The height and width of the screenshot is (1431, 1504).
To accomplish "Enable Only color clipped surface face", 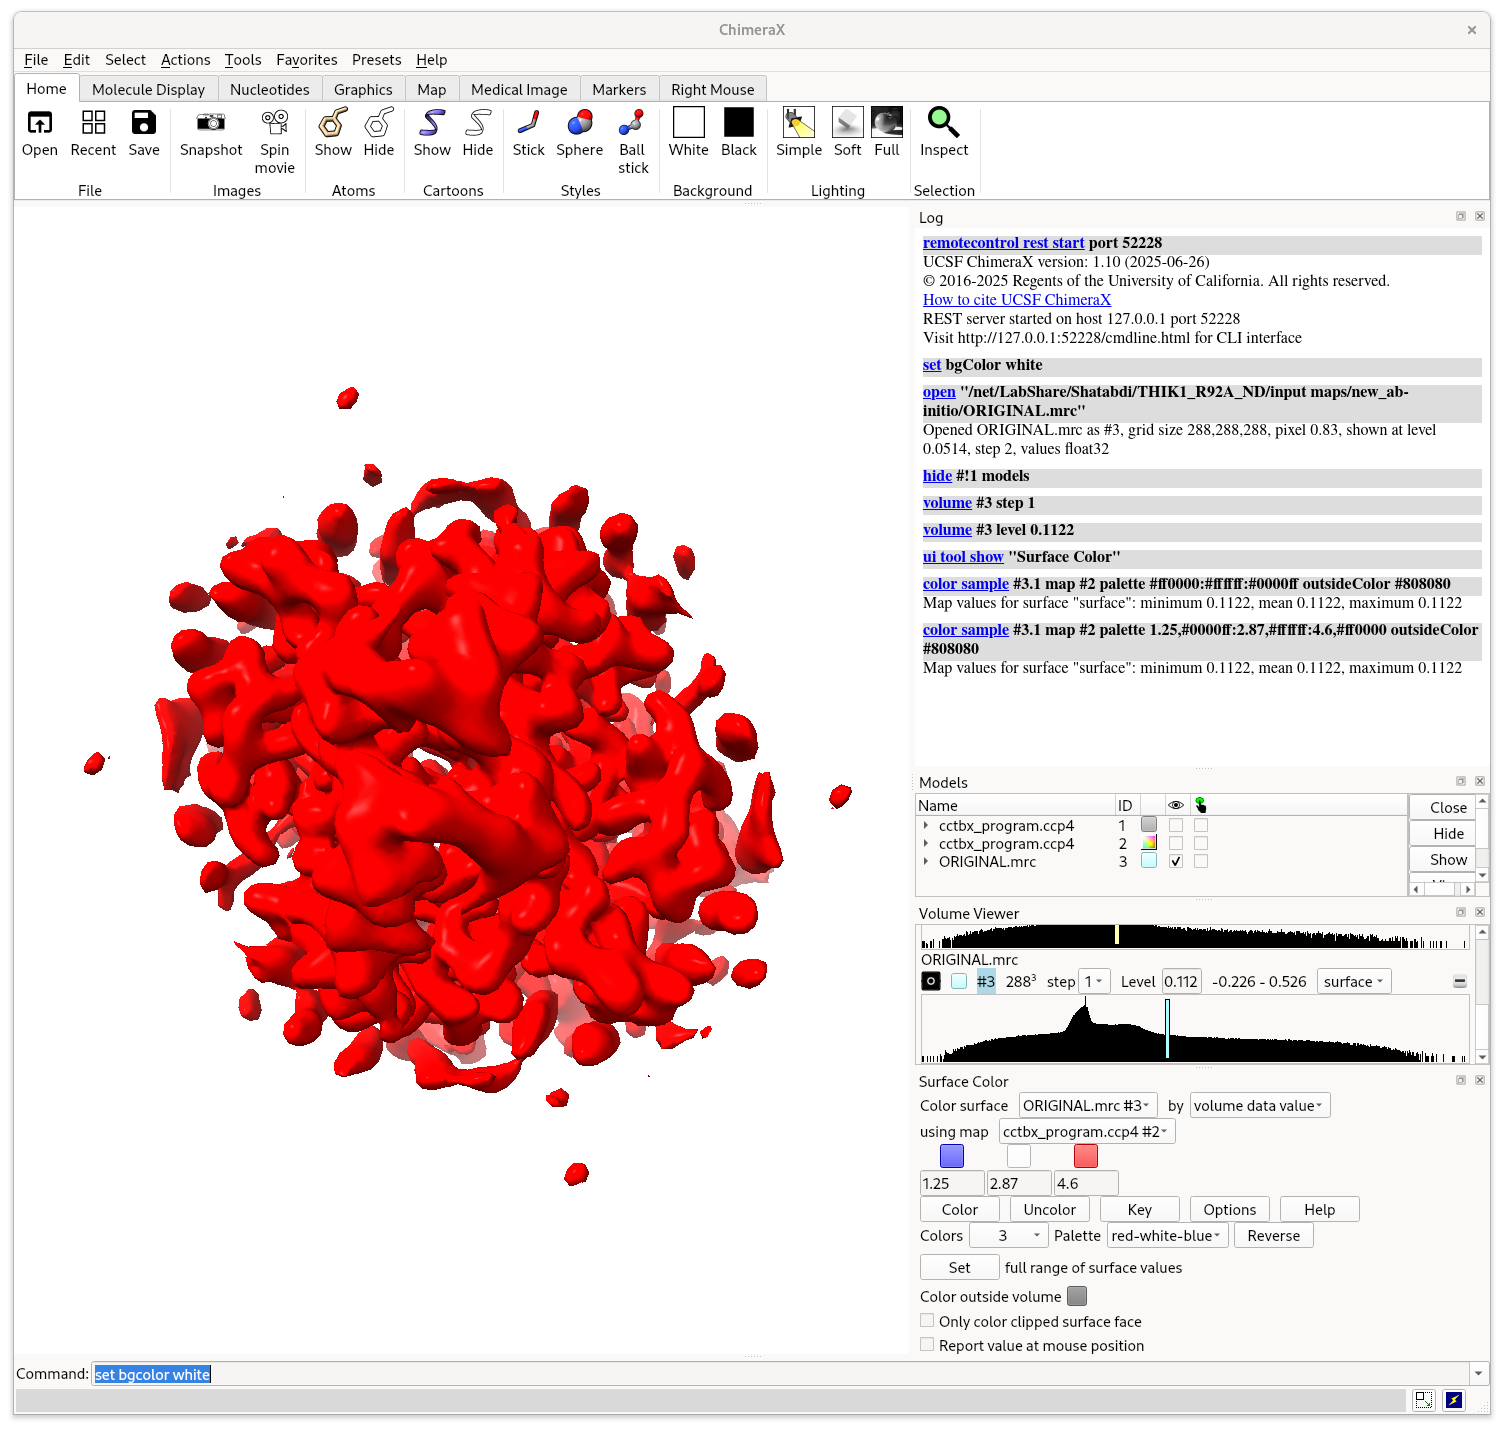I will [x=927, y=1321].
